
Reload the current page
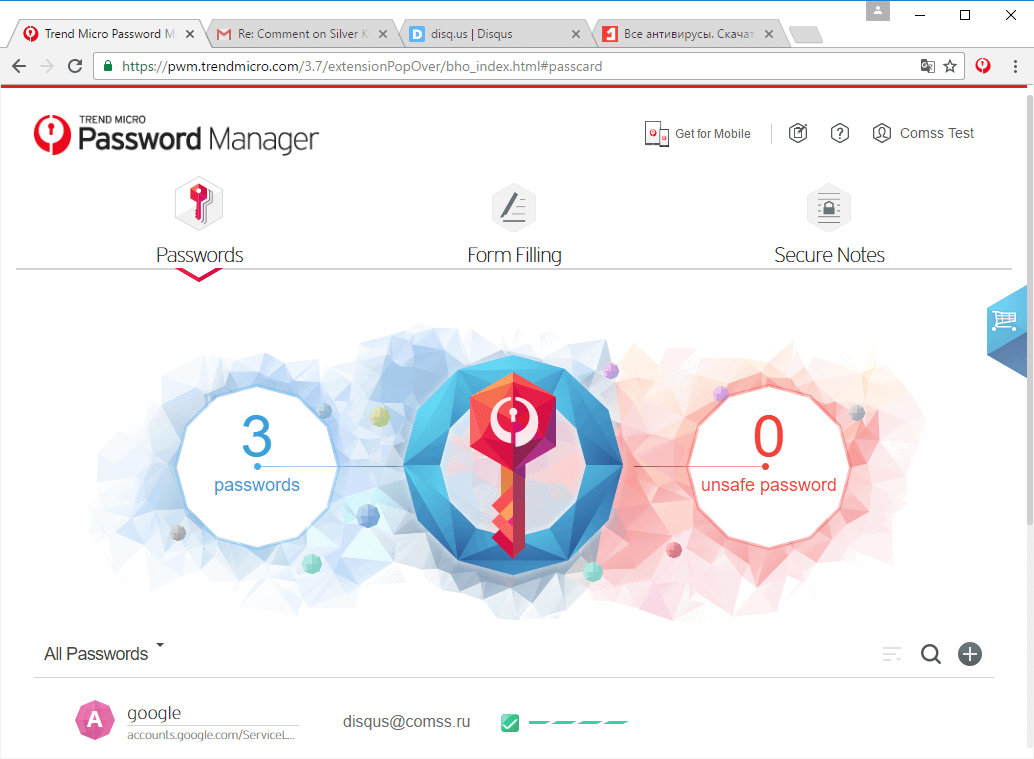(x=75, y=66)
